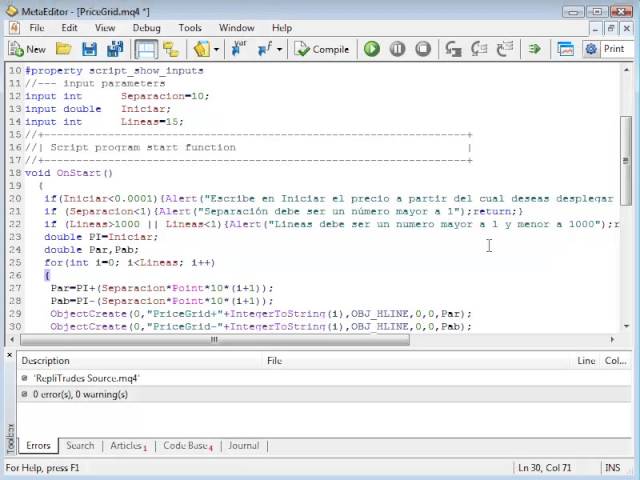Click MetaEditor app icon in title bar

(x=12, y=11)
